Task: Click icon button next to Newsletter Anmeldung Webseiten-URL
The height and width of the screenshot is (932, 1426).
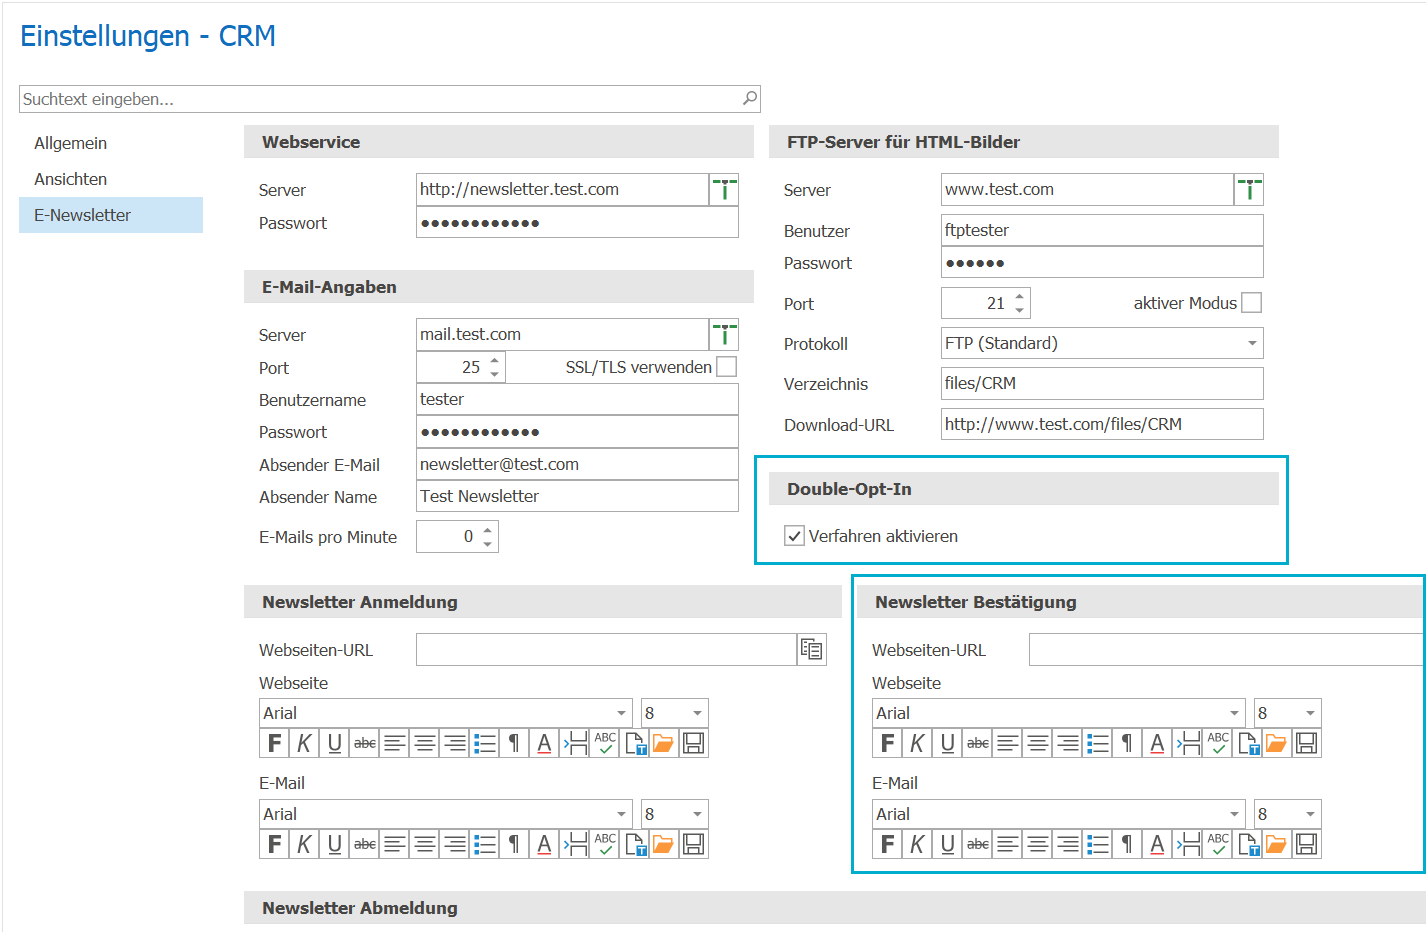Action: pyautogui.click(x=812, y=649)
